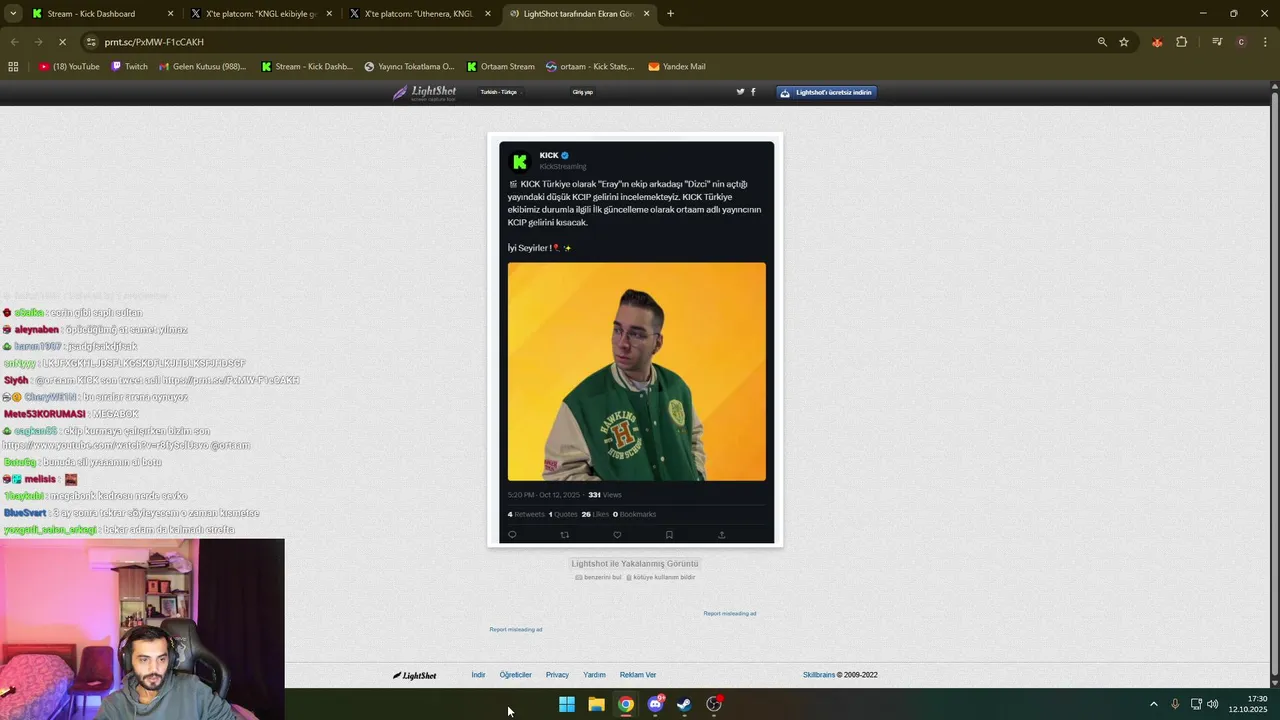This screenshot has width=1280, height=720.
Task: Open the Twitter bird icon in LightShot header
Action: point(741,92)
